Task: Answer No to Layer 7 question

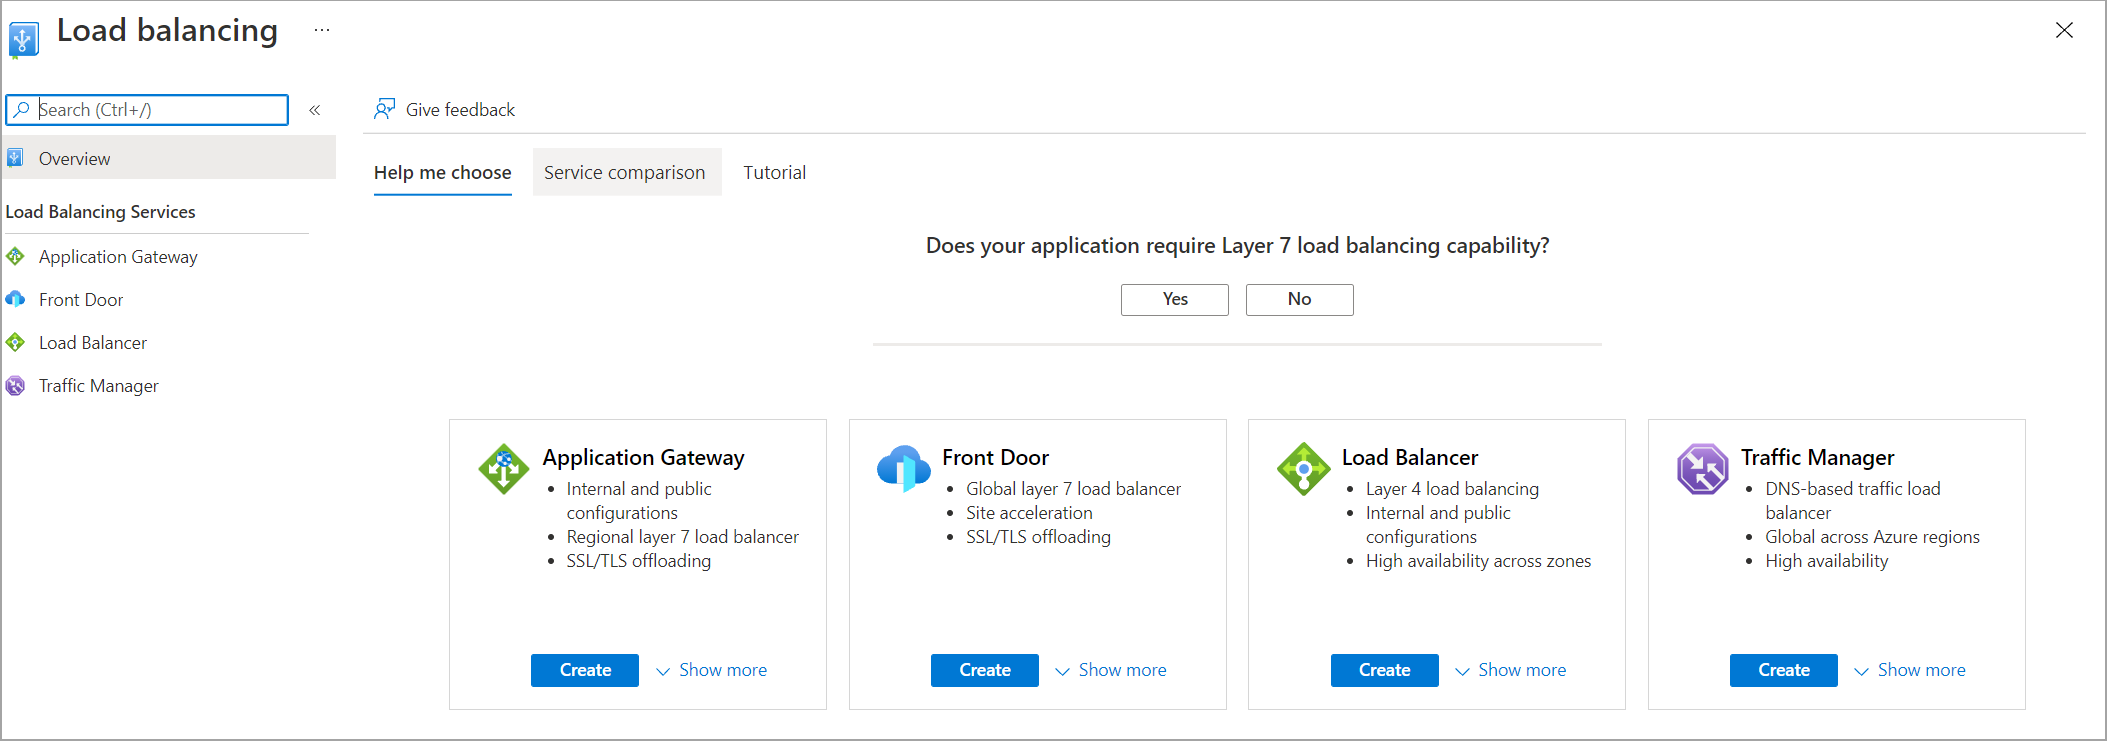Action: pos(1300,299)
